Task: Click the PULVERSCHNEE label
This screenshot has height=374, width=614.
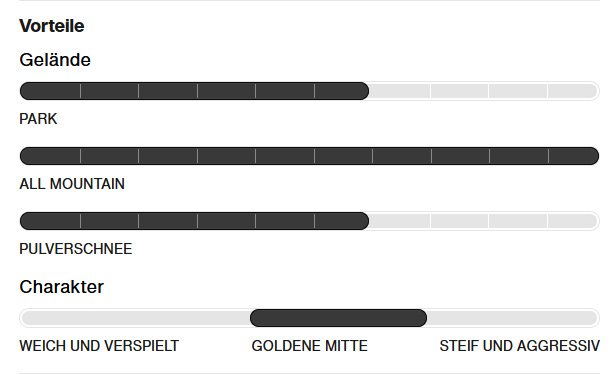Action: (x=76, y=249)
